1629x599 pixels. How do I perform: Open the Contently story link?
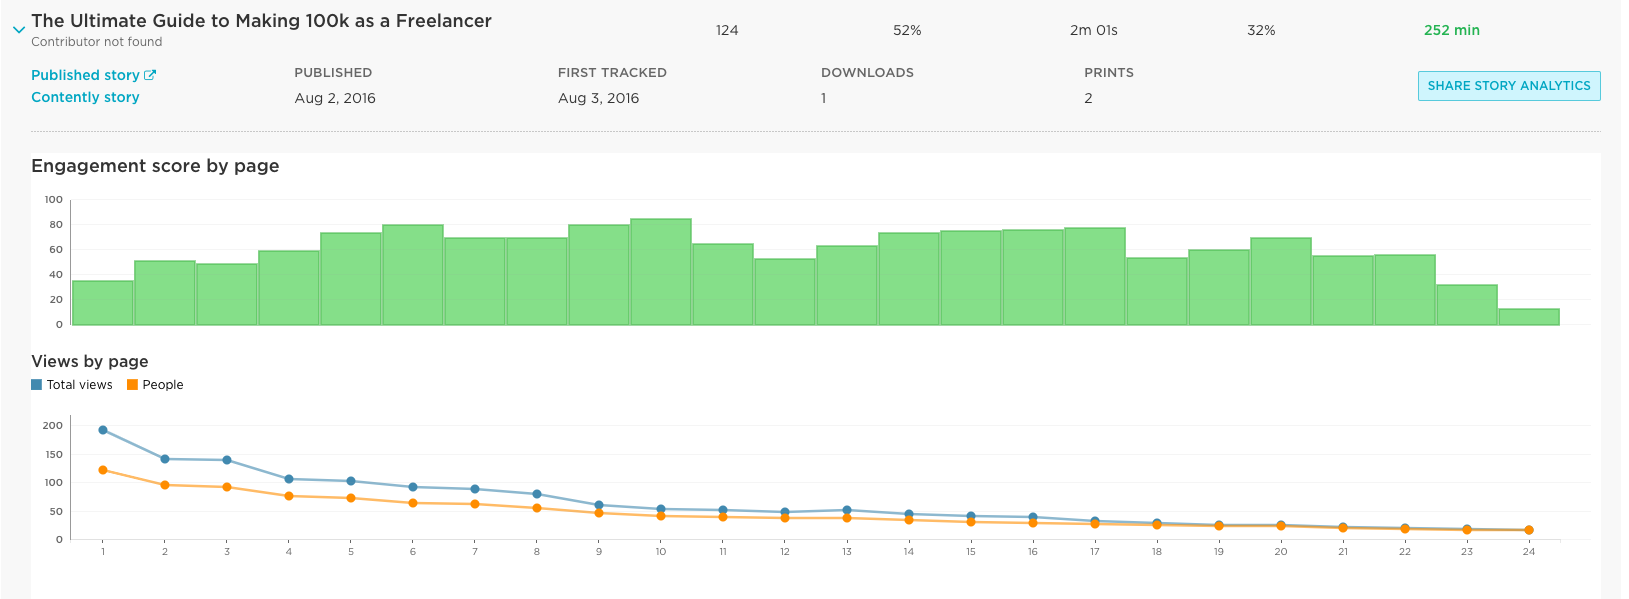pos(85,97)
